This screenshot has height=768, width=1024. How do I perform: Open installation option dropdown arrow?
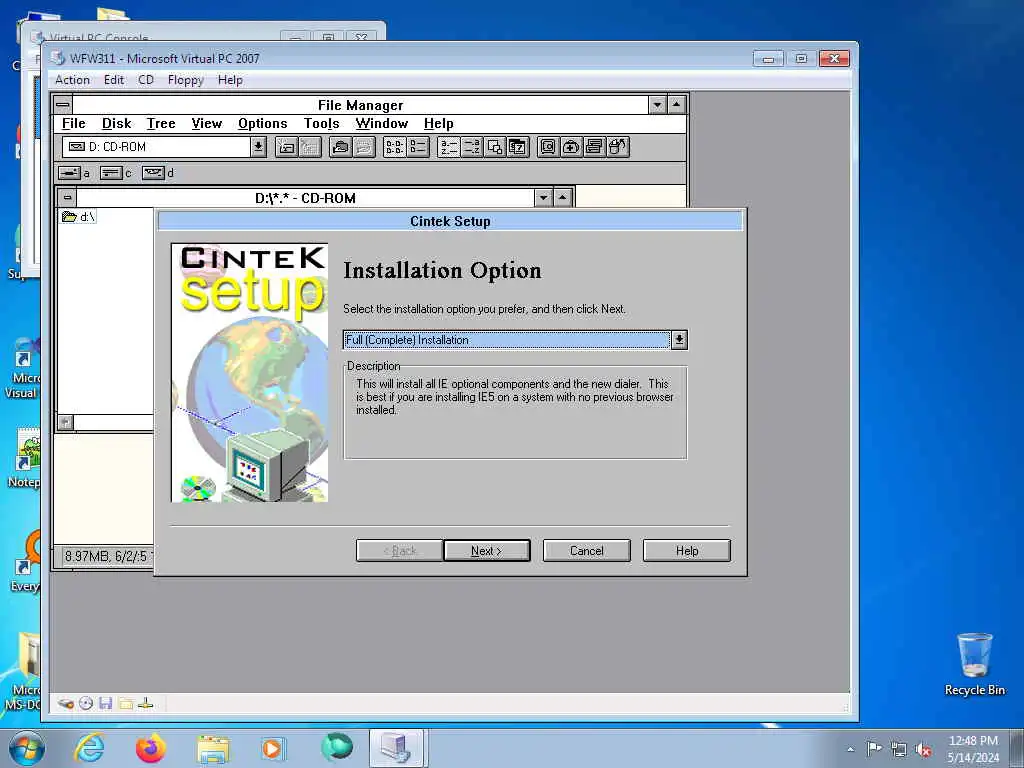click(x=679, y=340)
